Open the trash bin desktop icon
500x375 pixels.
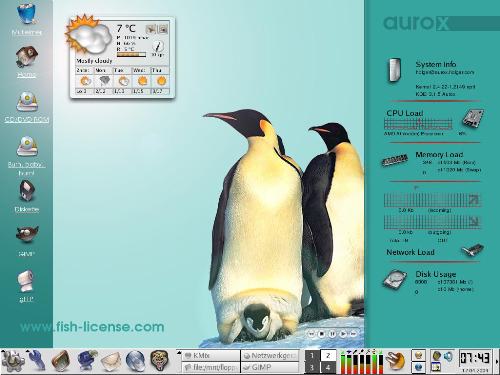(27, 13)
